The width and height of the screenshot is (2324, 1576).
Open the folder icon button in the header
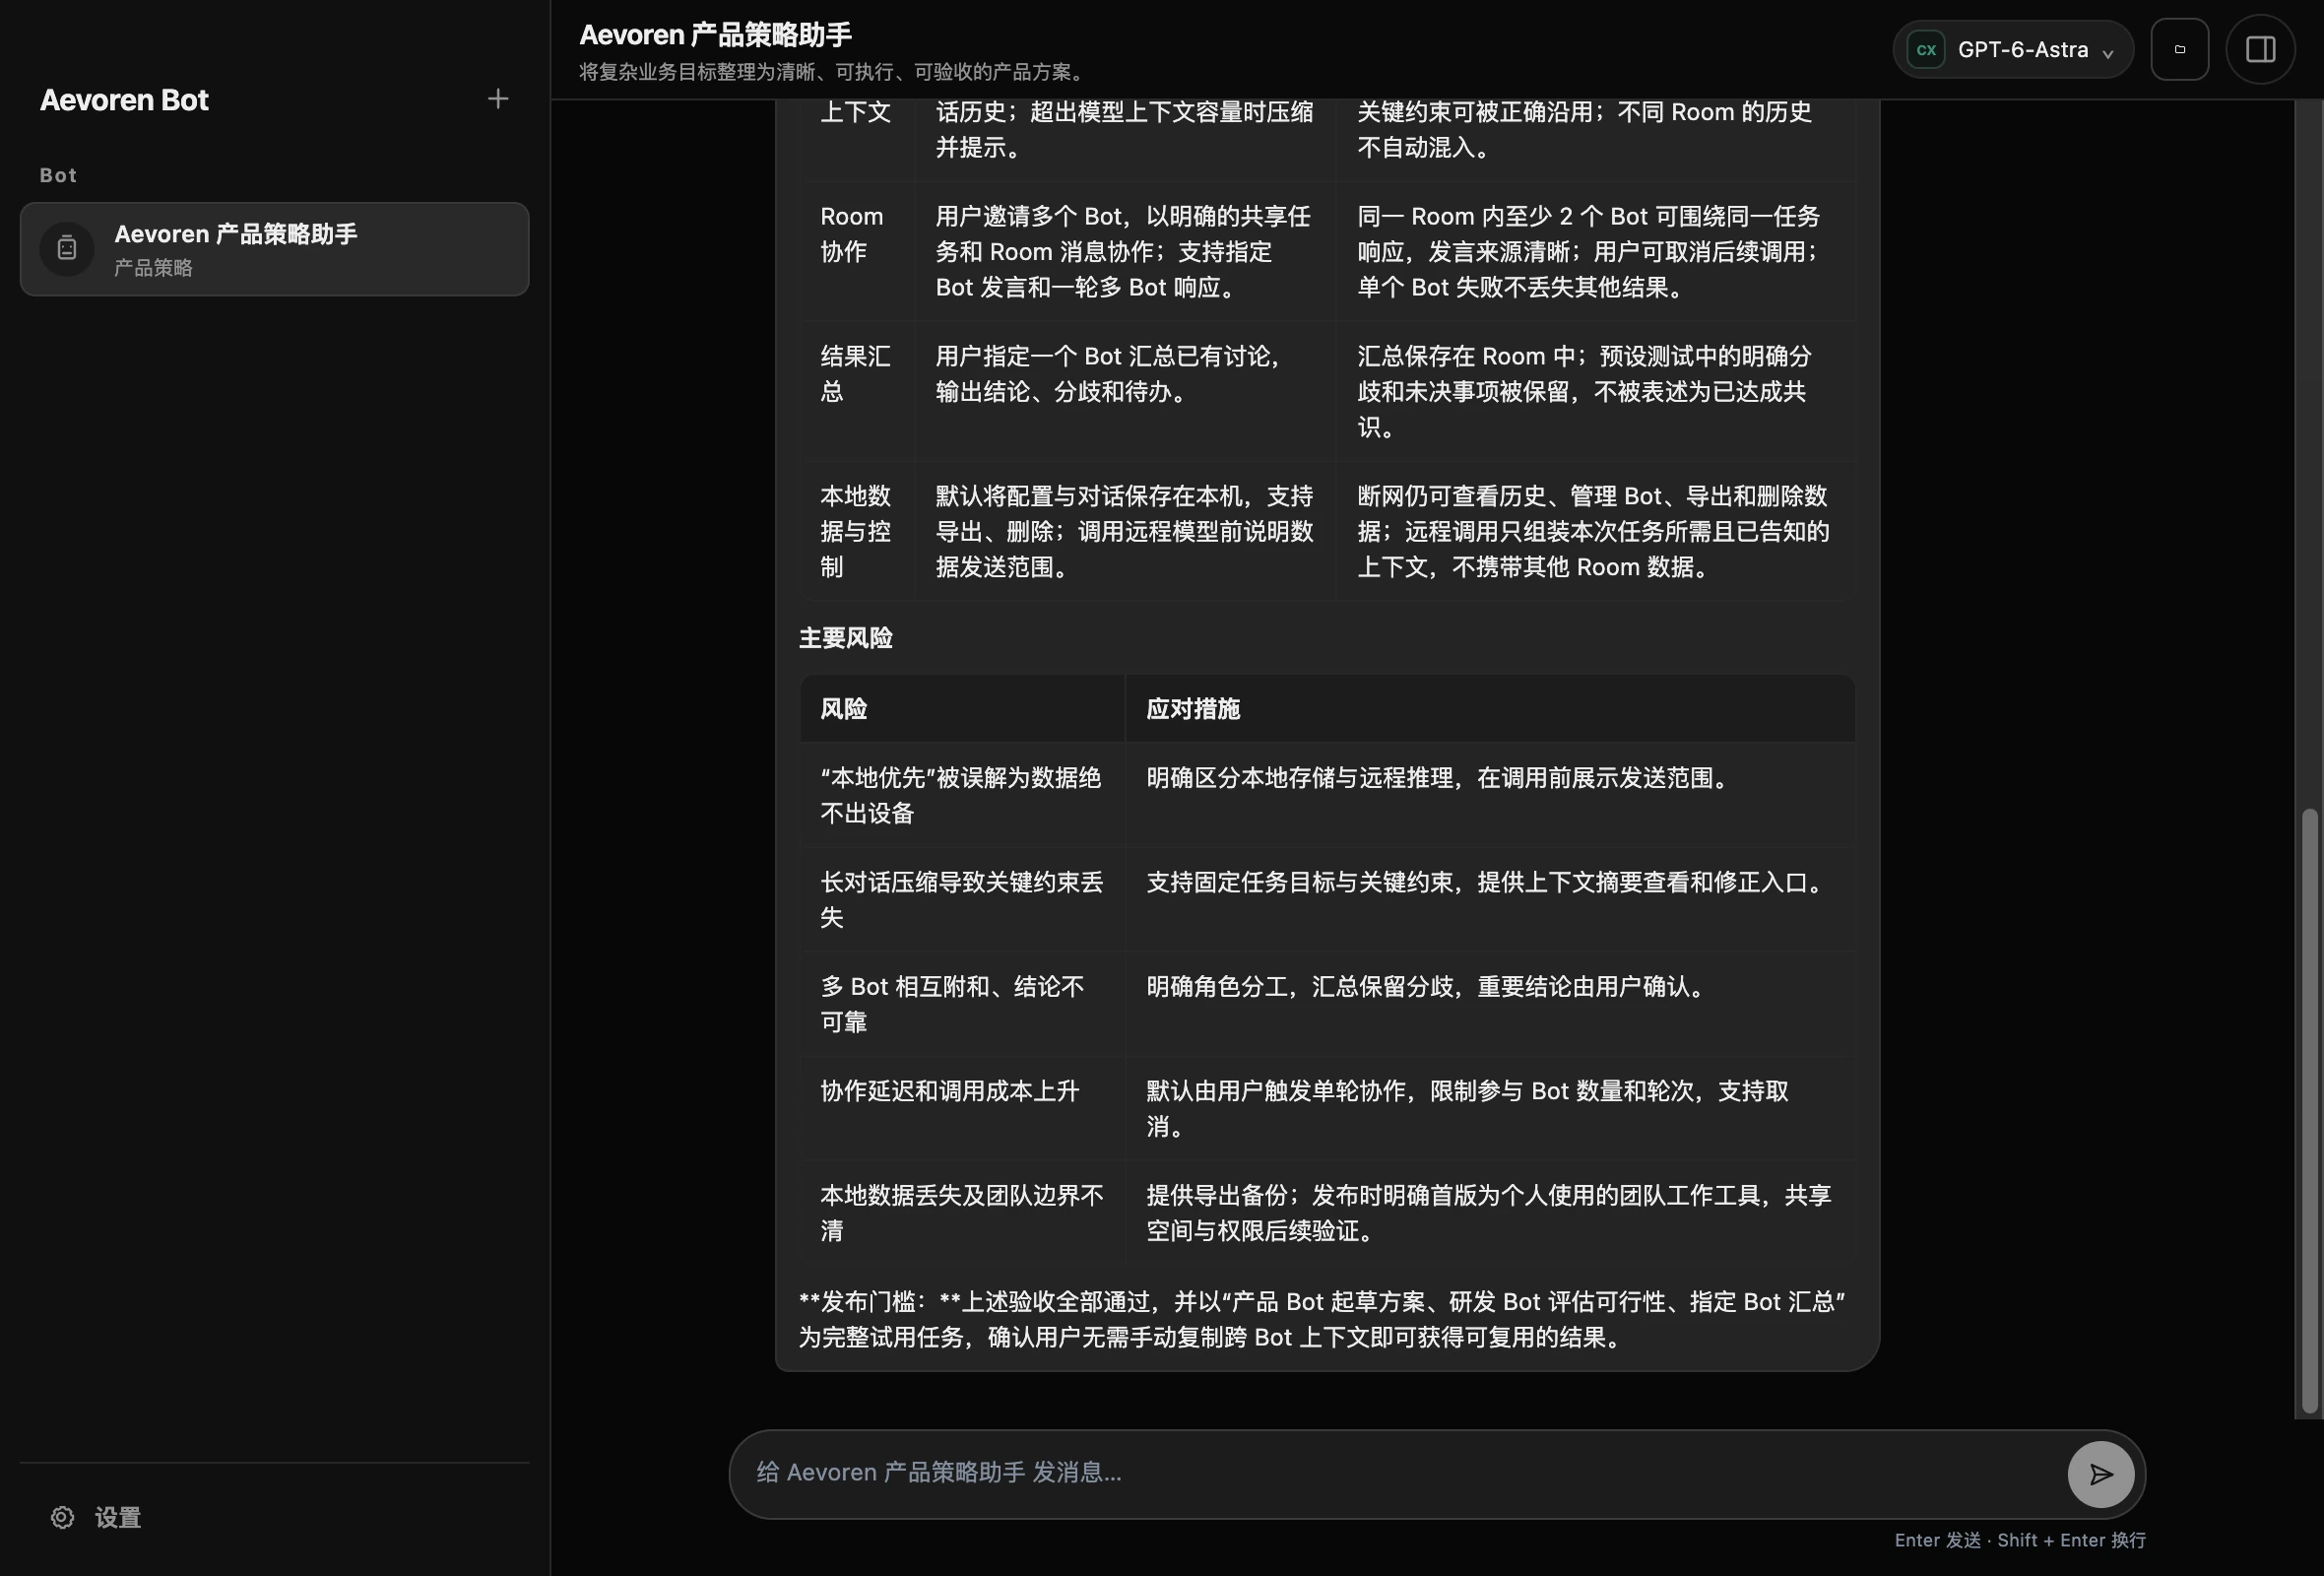tap(2179, 49)
